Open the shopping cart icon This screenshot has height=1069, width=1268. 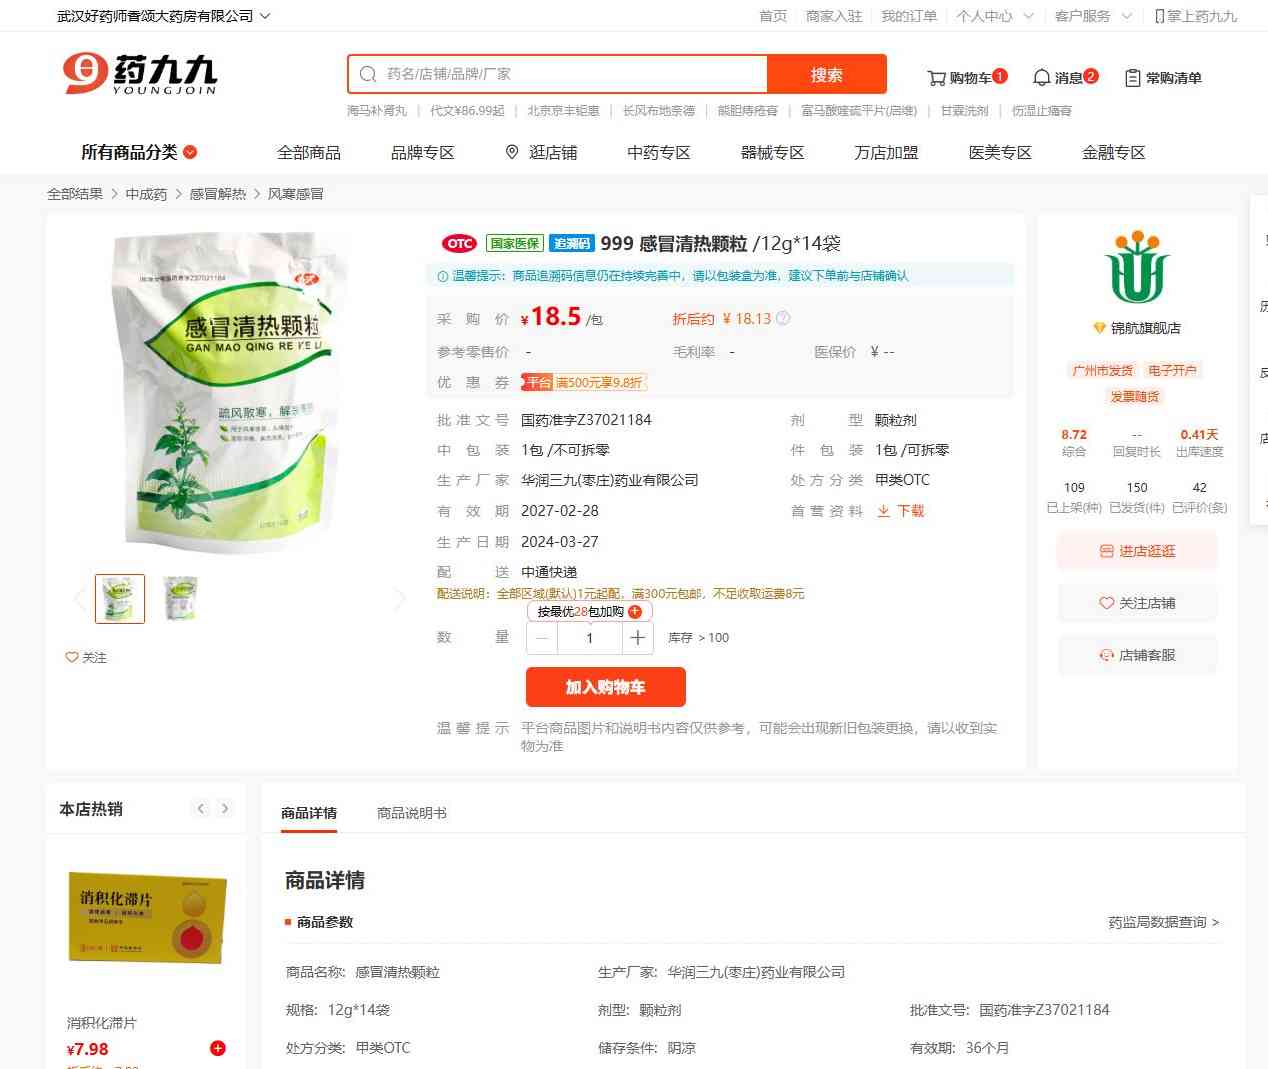[937, 78]
